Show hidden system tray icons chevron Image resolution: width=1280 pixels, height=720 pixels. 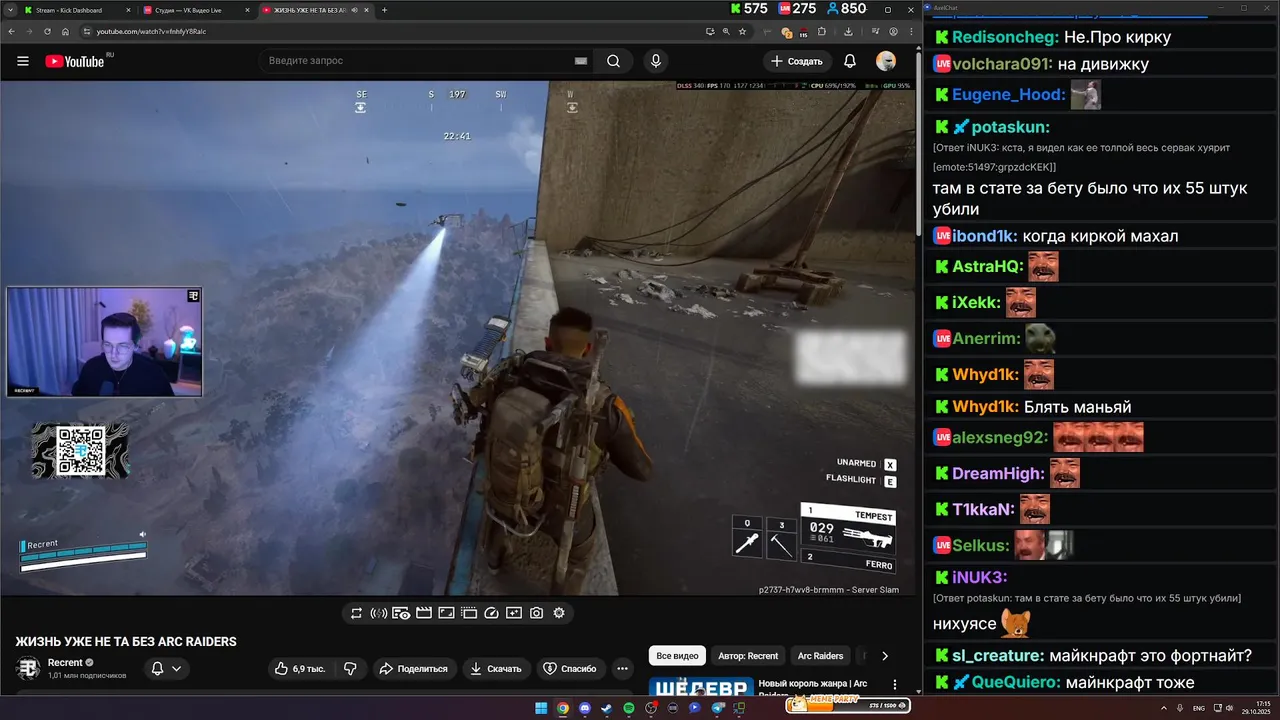click(1165, 708)
